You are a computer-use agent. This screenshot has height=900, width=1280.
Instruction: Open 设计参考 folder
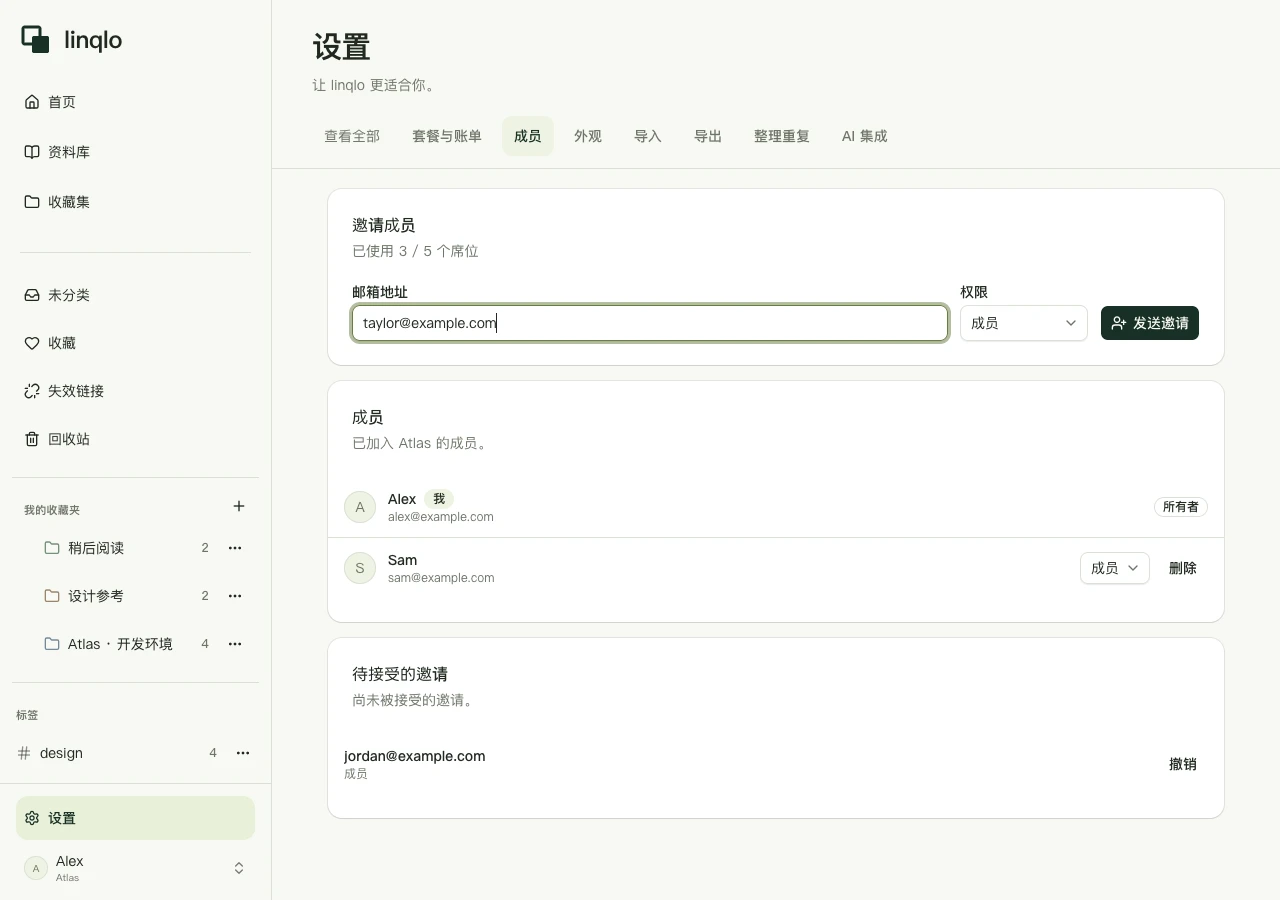(96, 596)
